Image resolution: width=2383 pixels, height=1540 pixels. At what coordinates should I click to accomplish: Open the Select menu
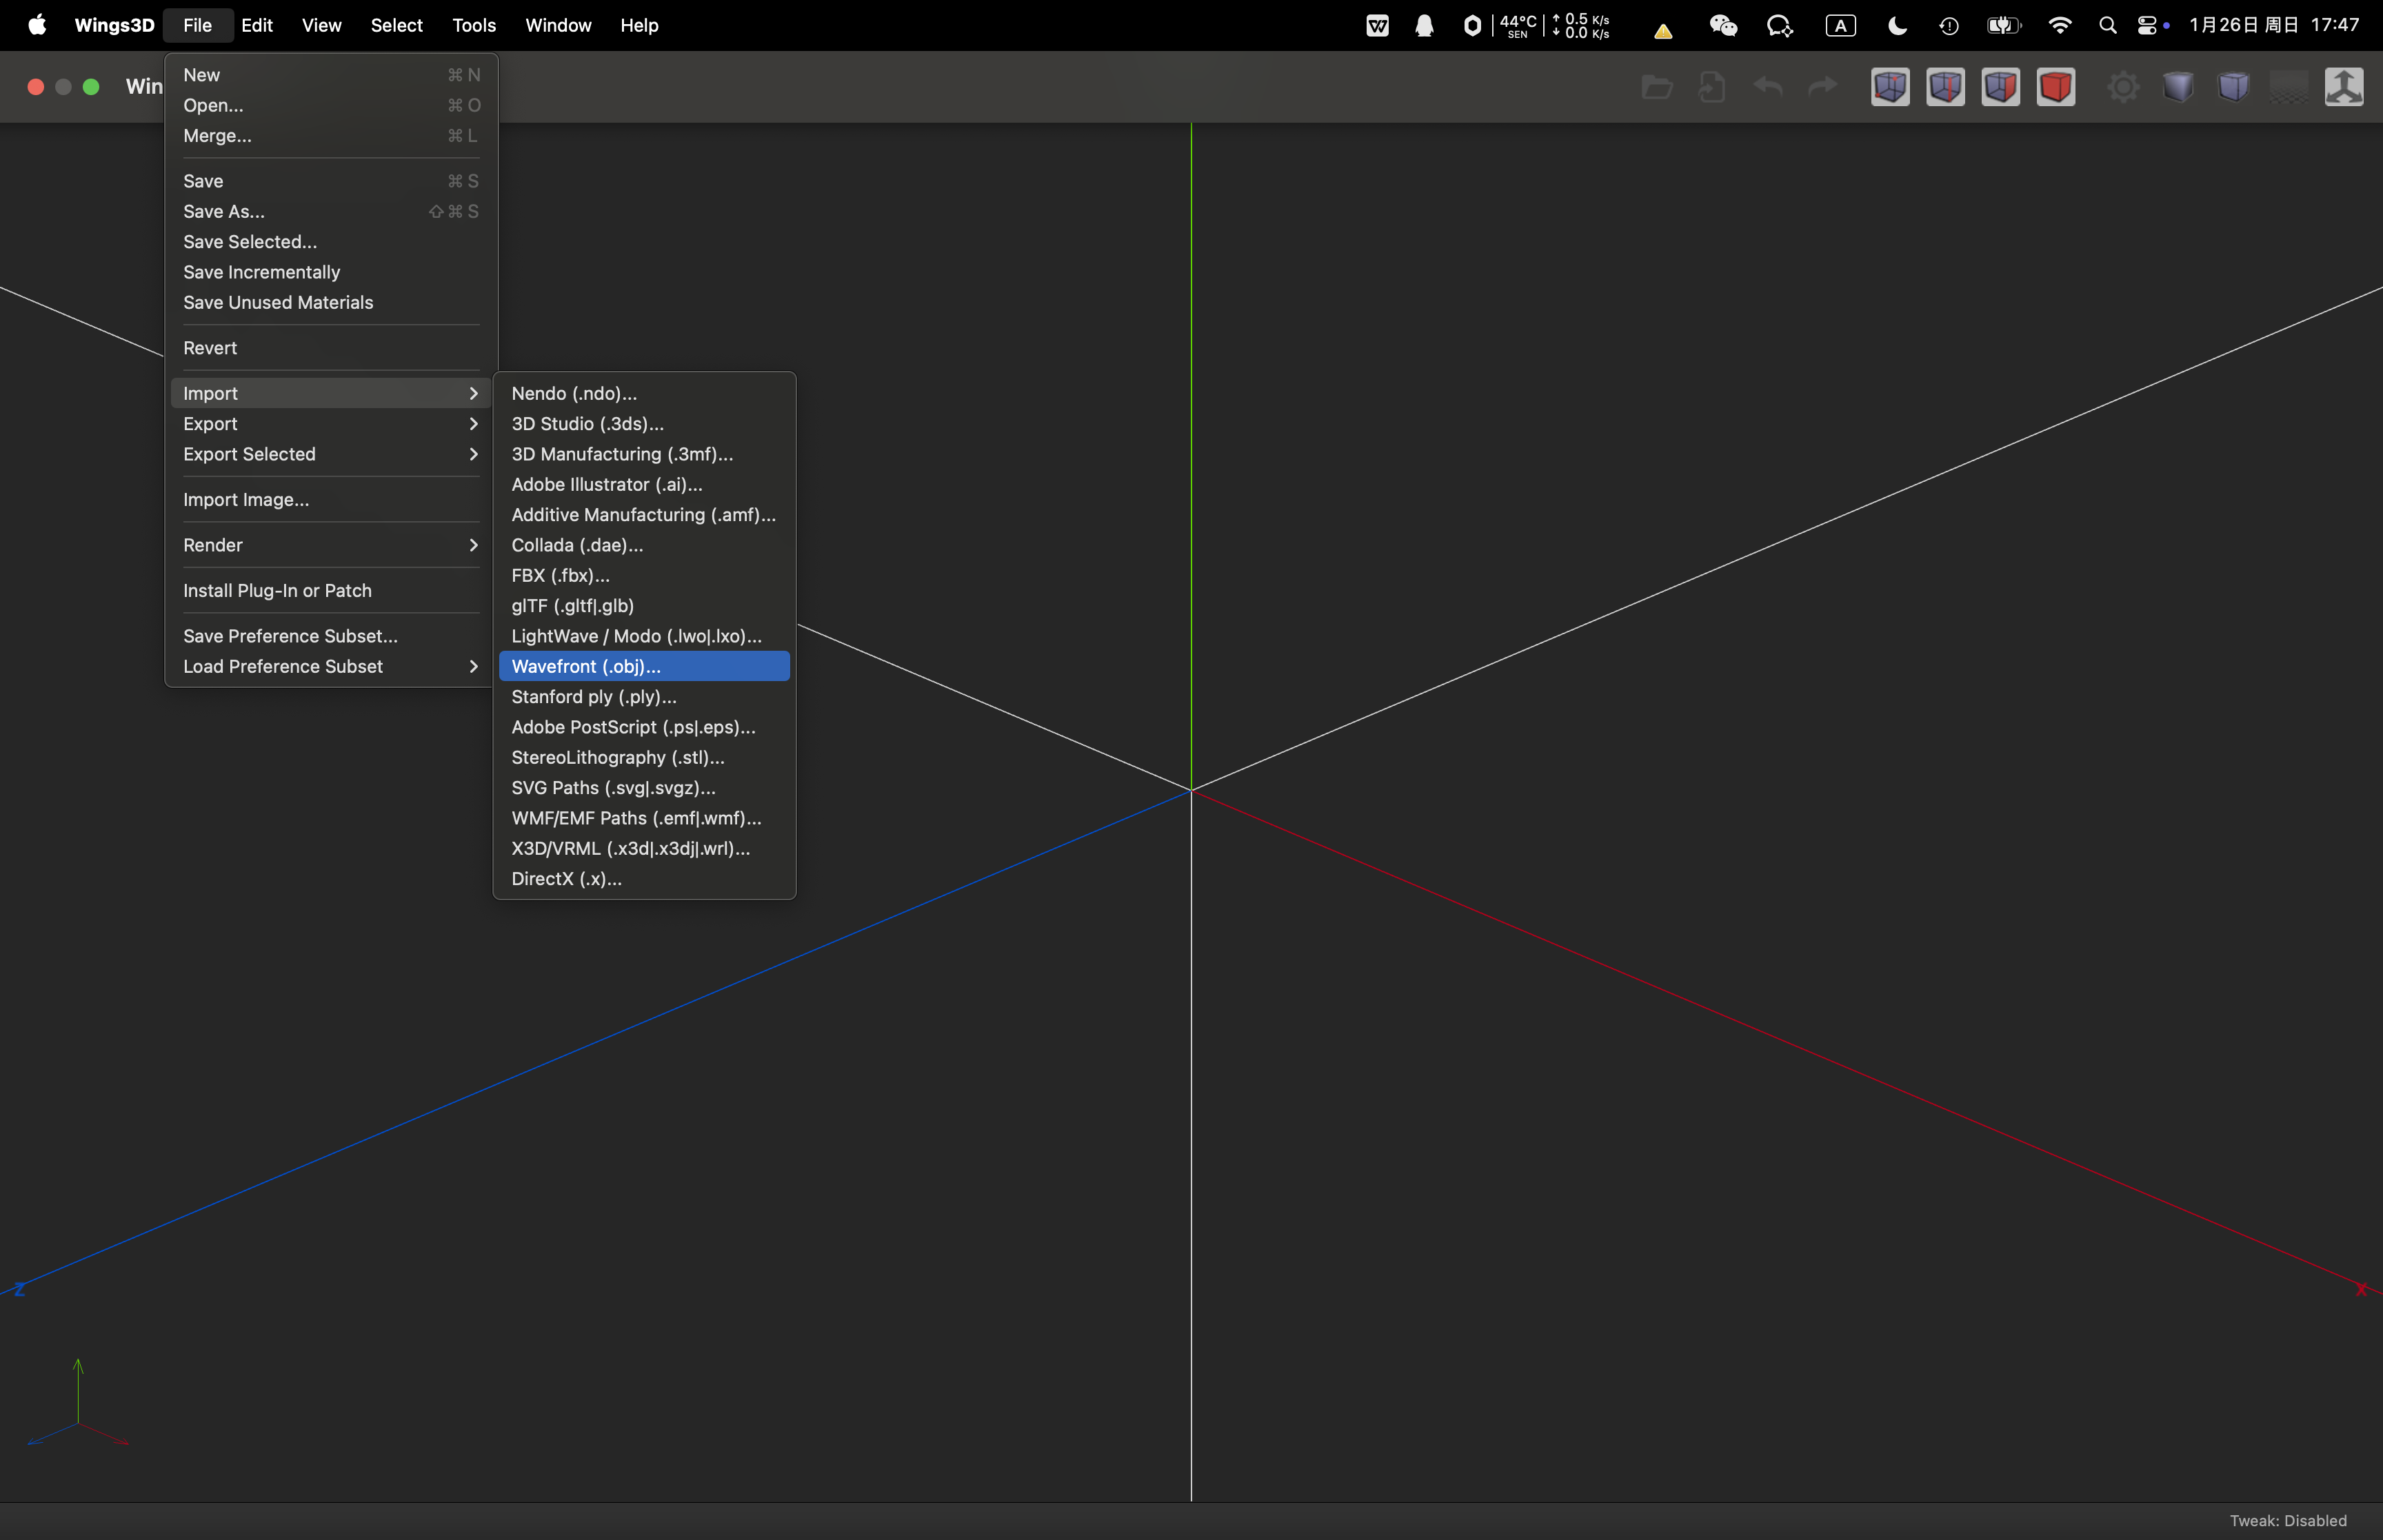tap(396, 25)
